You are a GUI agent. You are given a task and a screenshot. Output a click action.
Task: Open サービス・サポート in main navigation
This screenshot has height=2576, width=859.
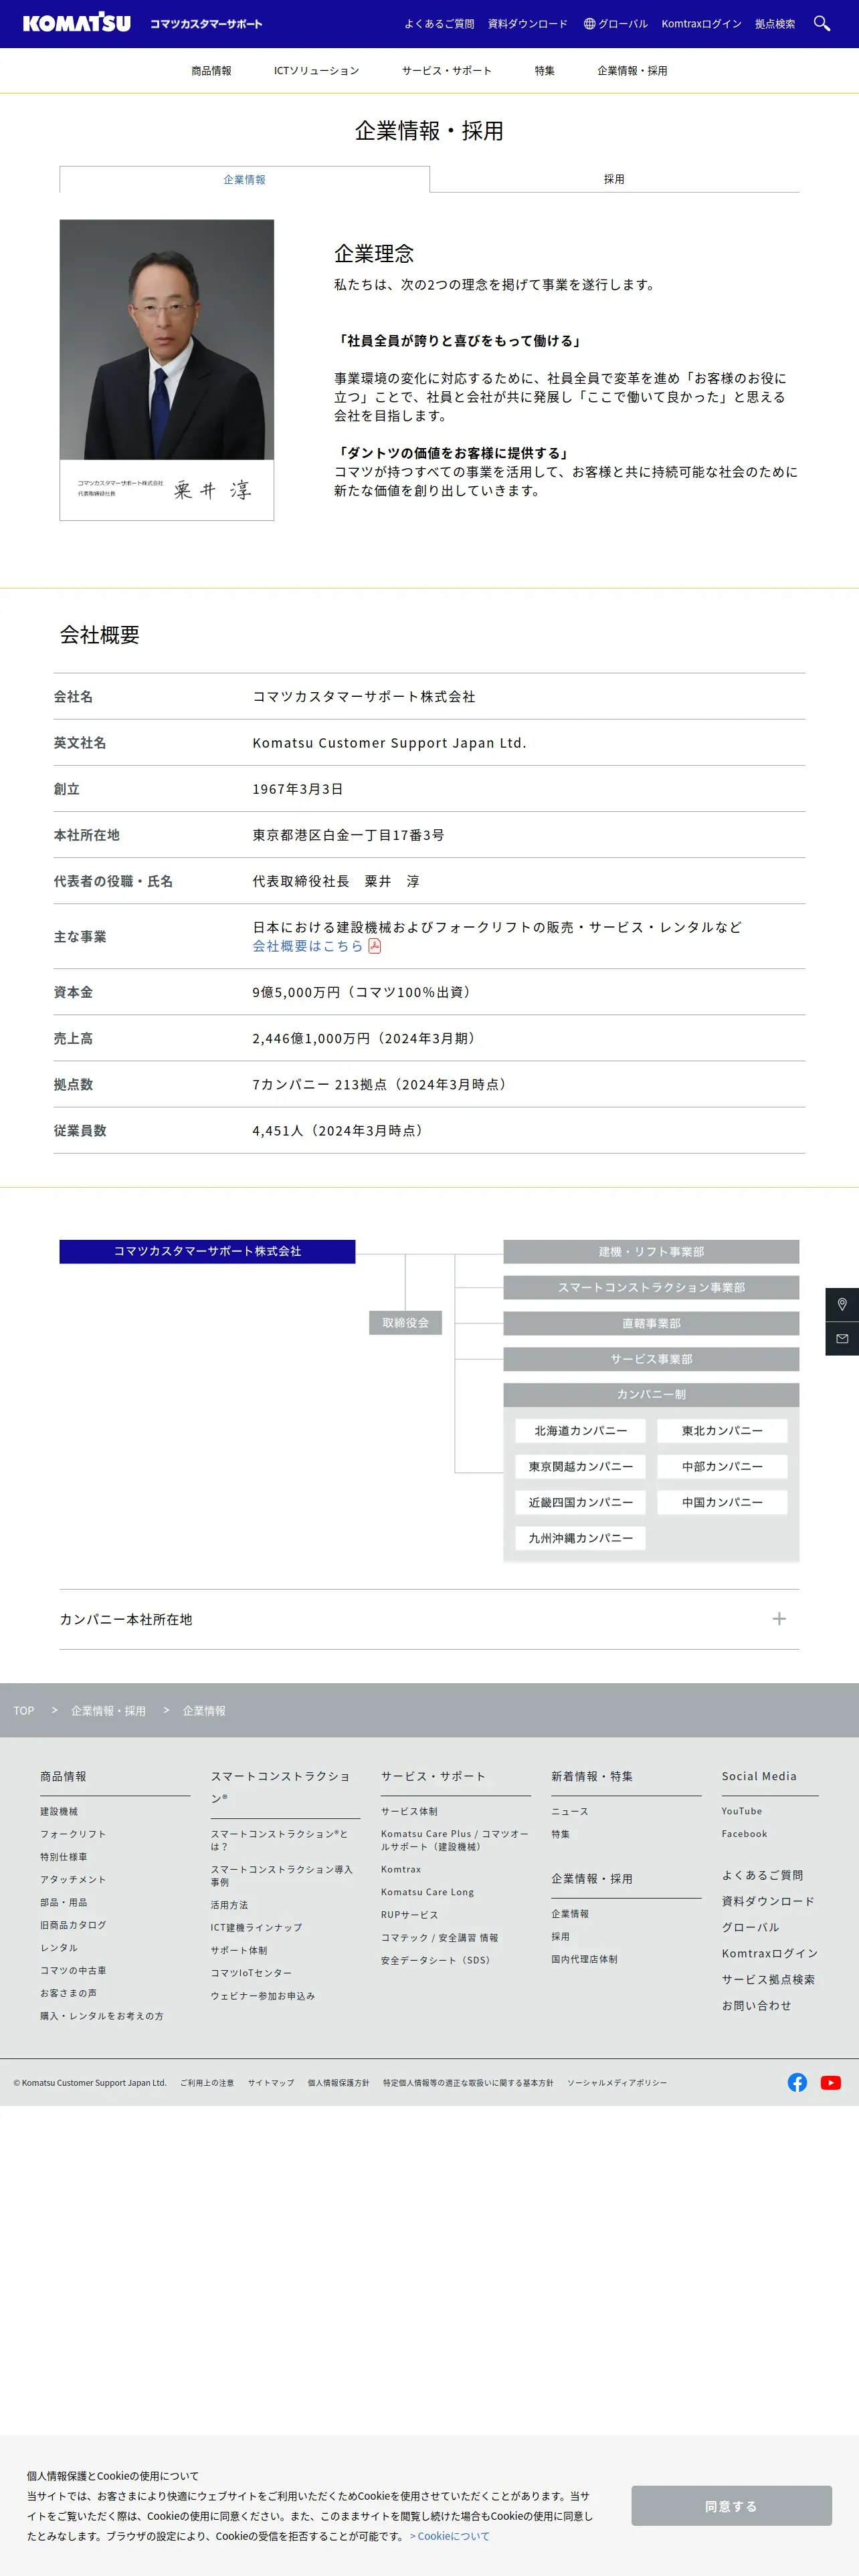pos(446,71)
